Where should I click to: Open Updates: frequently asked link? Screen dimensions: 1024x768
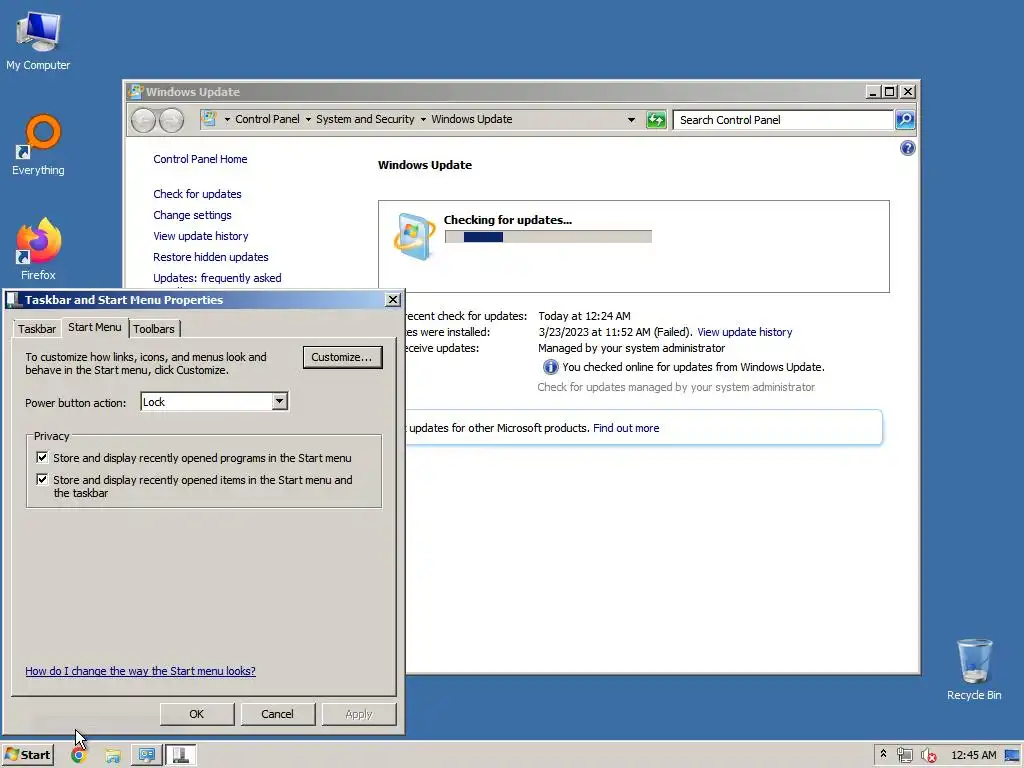tap(217, 278)
